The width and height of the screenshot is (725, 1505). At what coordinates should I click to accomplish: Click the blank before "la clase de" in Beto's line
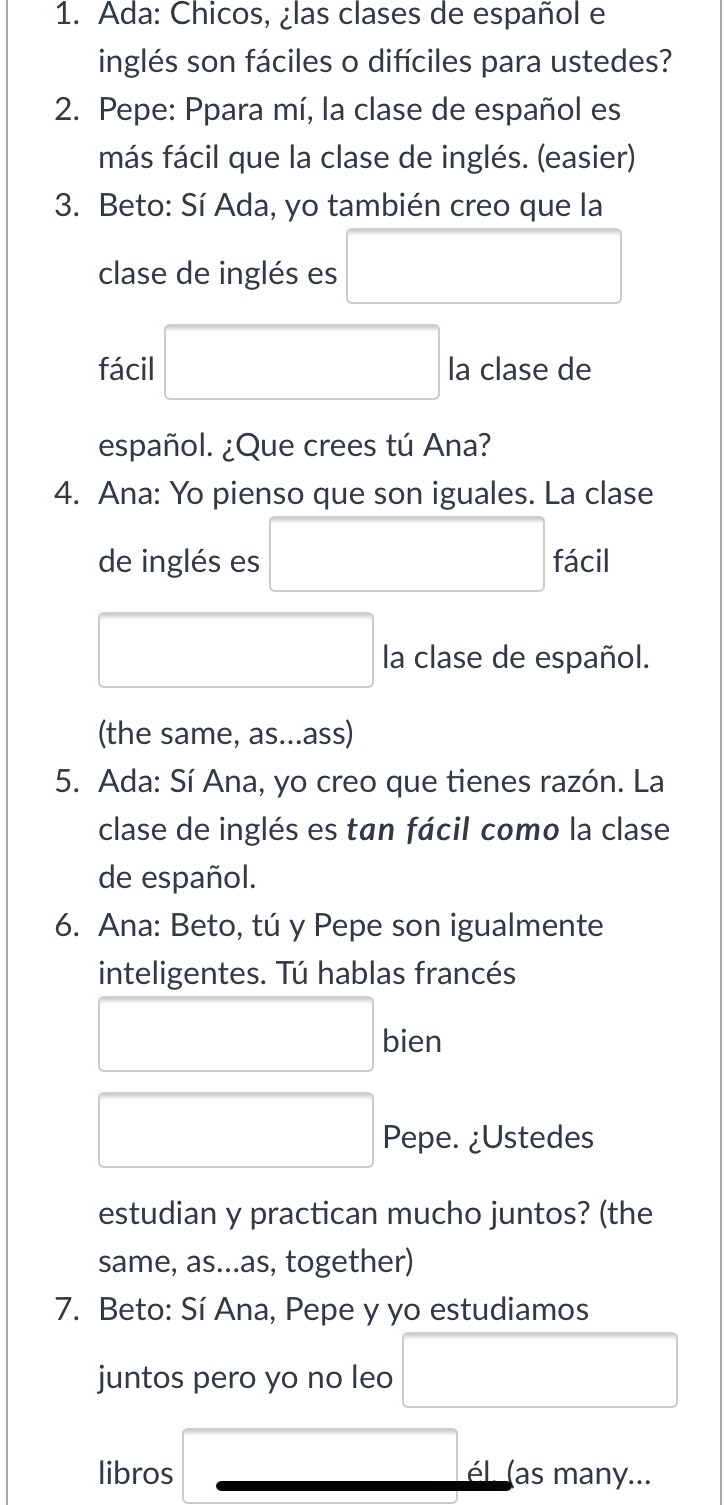click(x=302, y=362)
